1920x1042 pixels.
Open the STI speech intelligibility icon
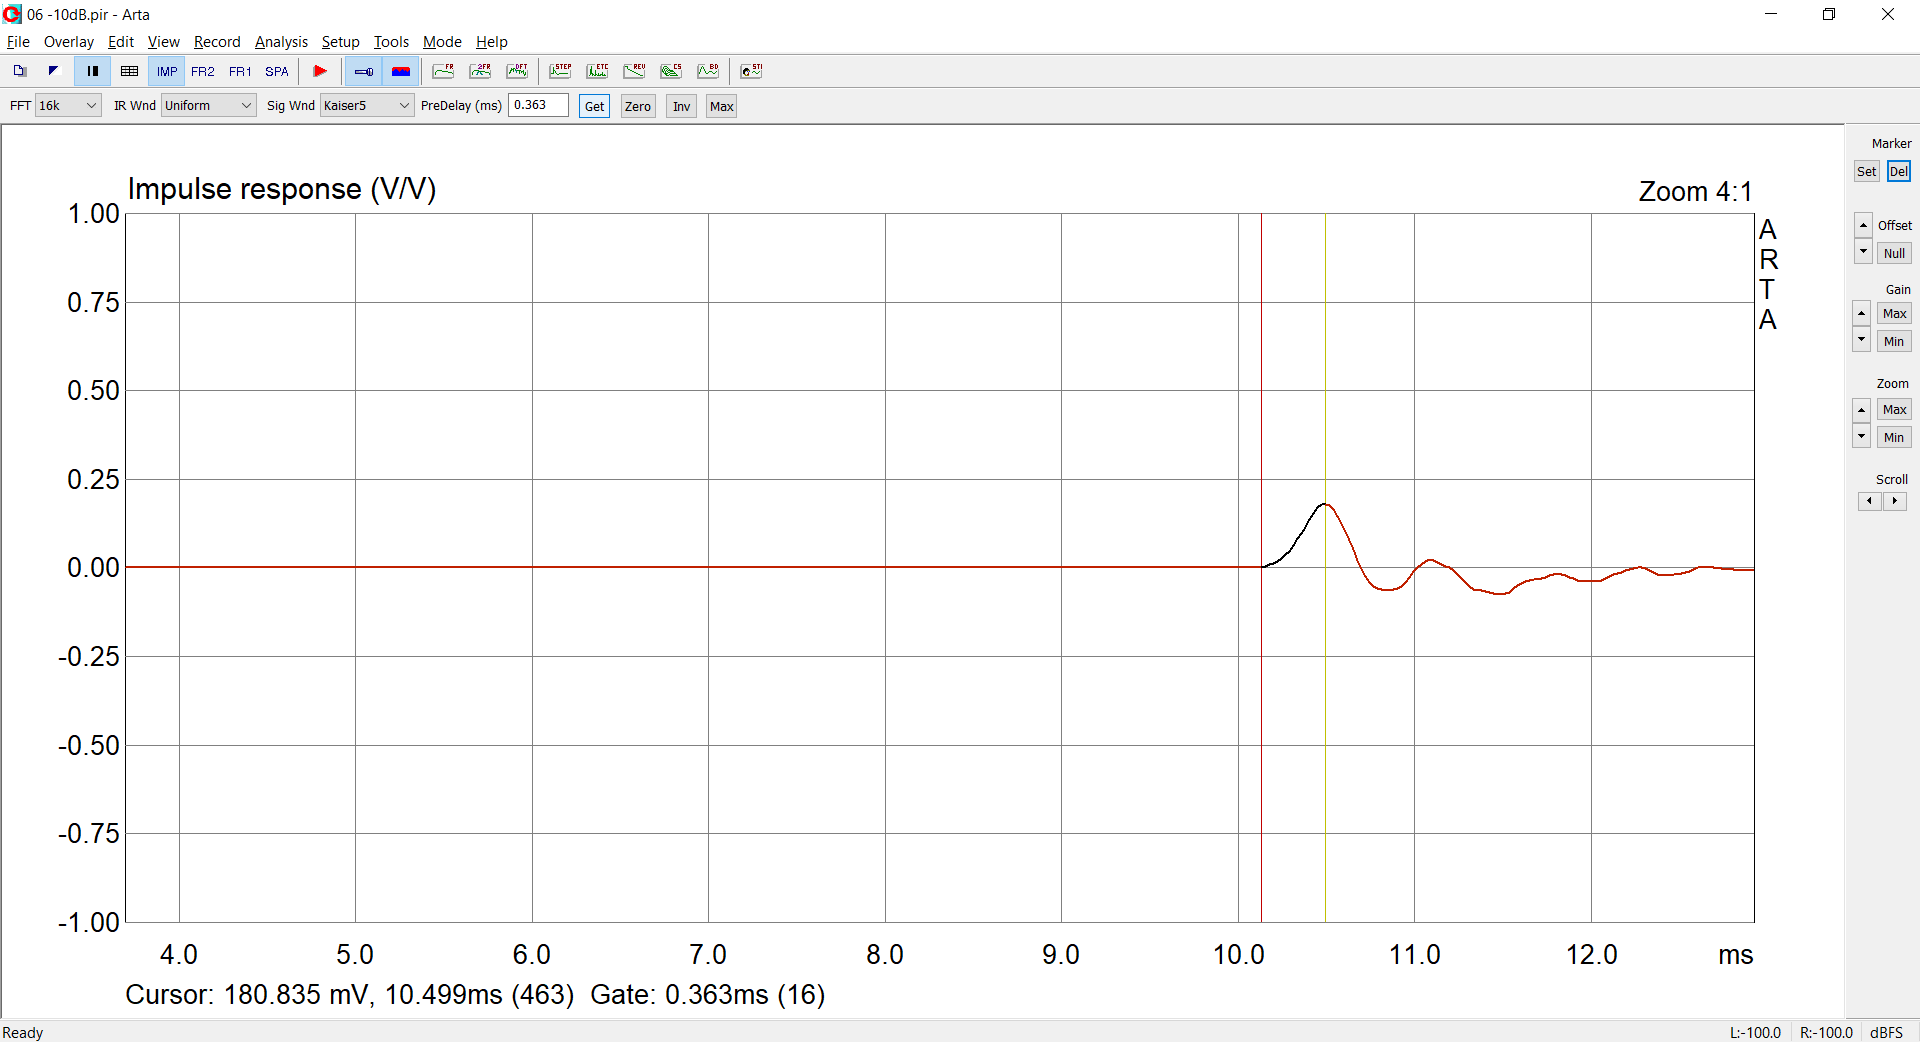click(x=751, y=71)
